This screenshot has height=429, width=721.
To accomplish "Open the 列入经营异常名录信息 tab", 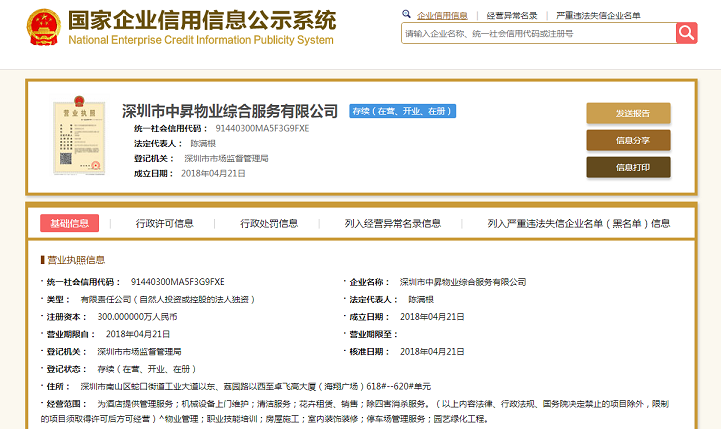I will tap(392, 224).
